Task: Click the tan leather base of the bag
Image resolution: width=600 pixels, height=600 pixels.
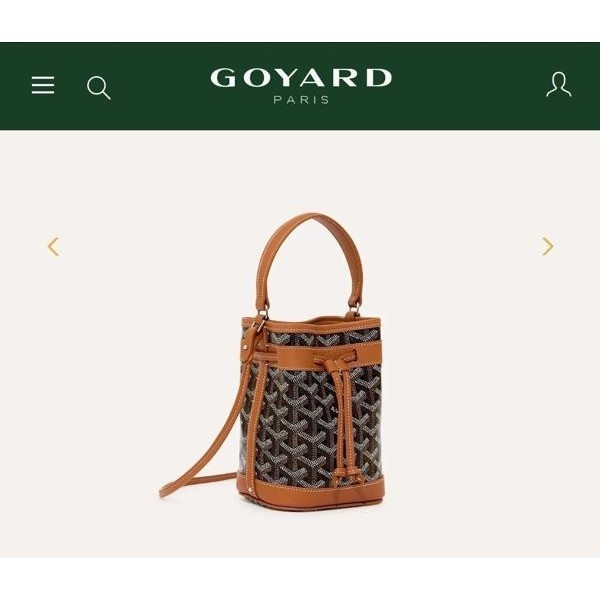Action: click(311, 494)
